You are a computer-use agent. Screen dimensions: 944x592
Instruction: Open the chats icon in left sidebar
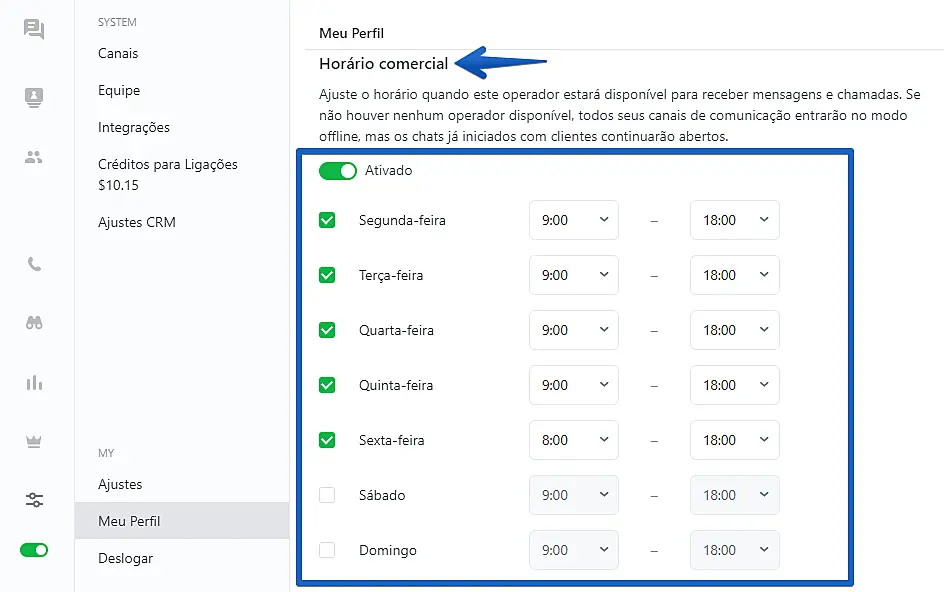[34, 29]
